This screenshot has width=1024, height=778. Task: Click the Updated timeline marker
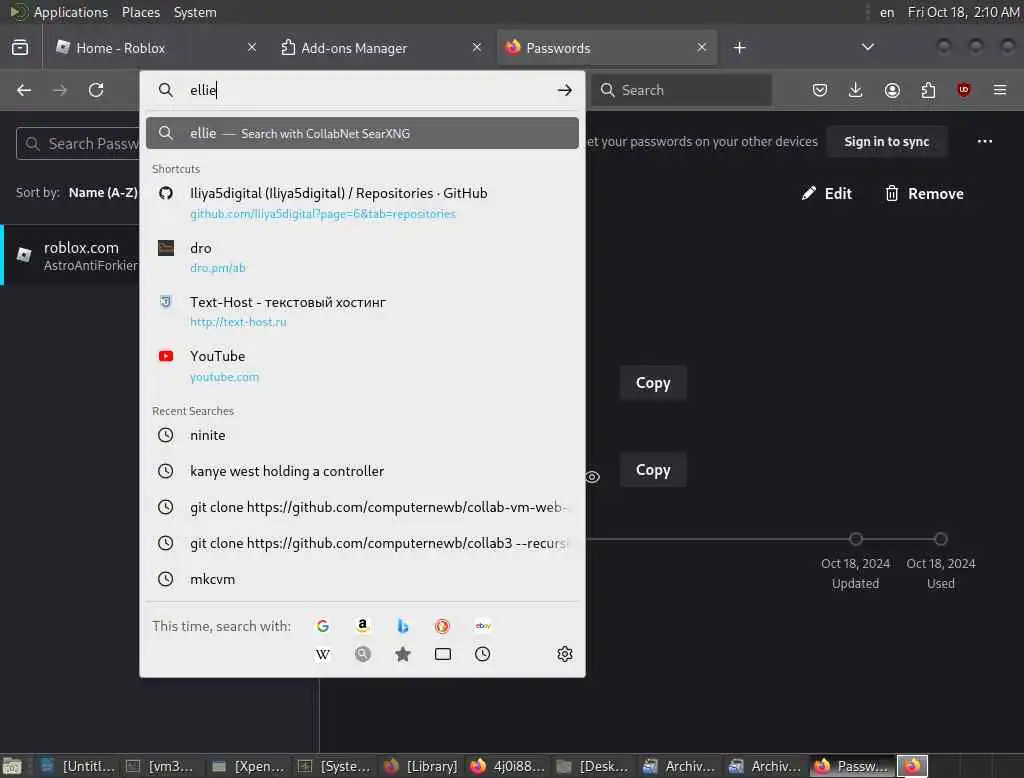coord(856,539)
